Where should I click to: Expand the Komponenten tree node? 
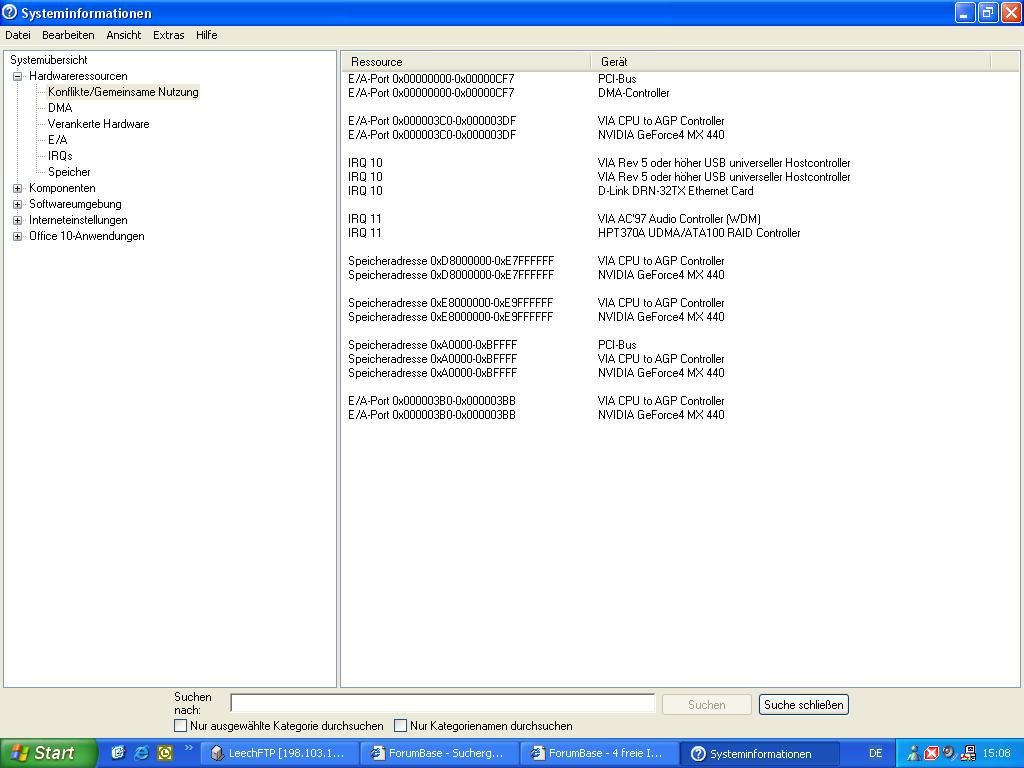18,188
